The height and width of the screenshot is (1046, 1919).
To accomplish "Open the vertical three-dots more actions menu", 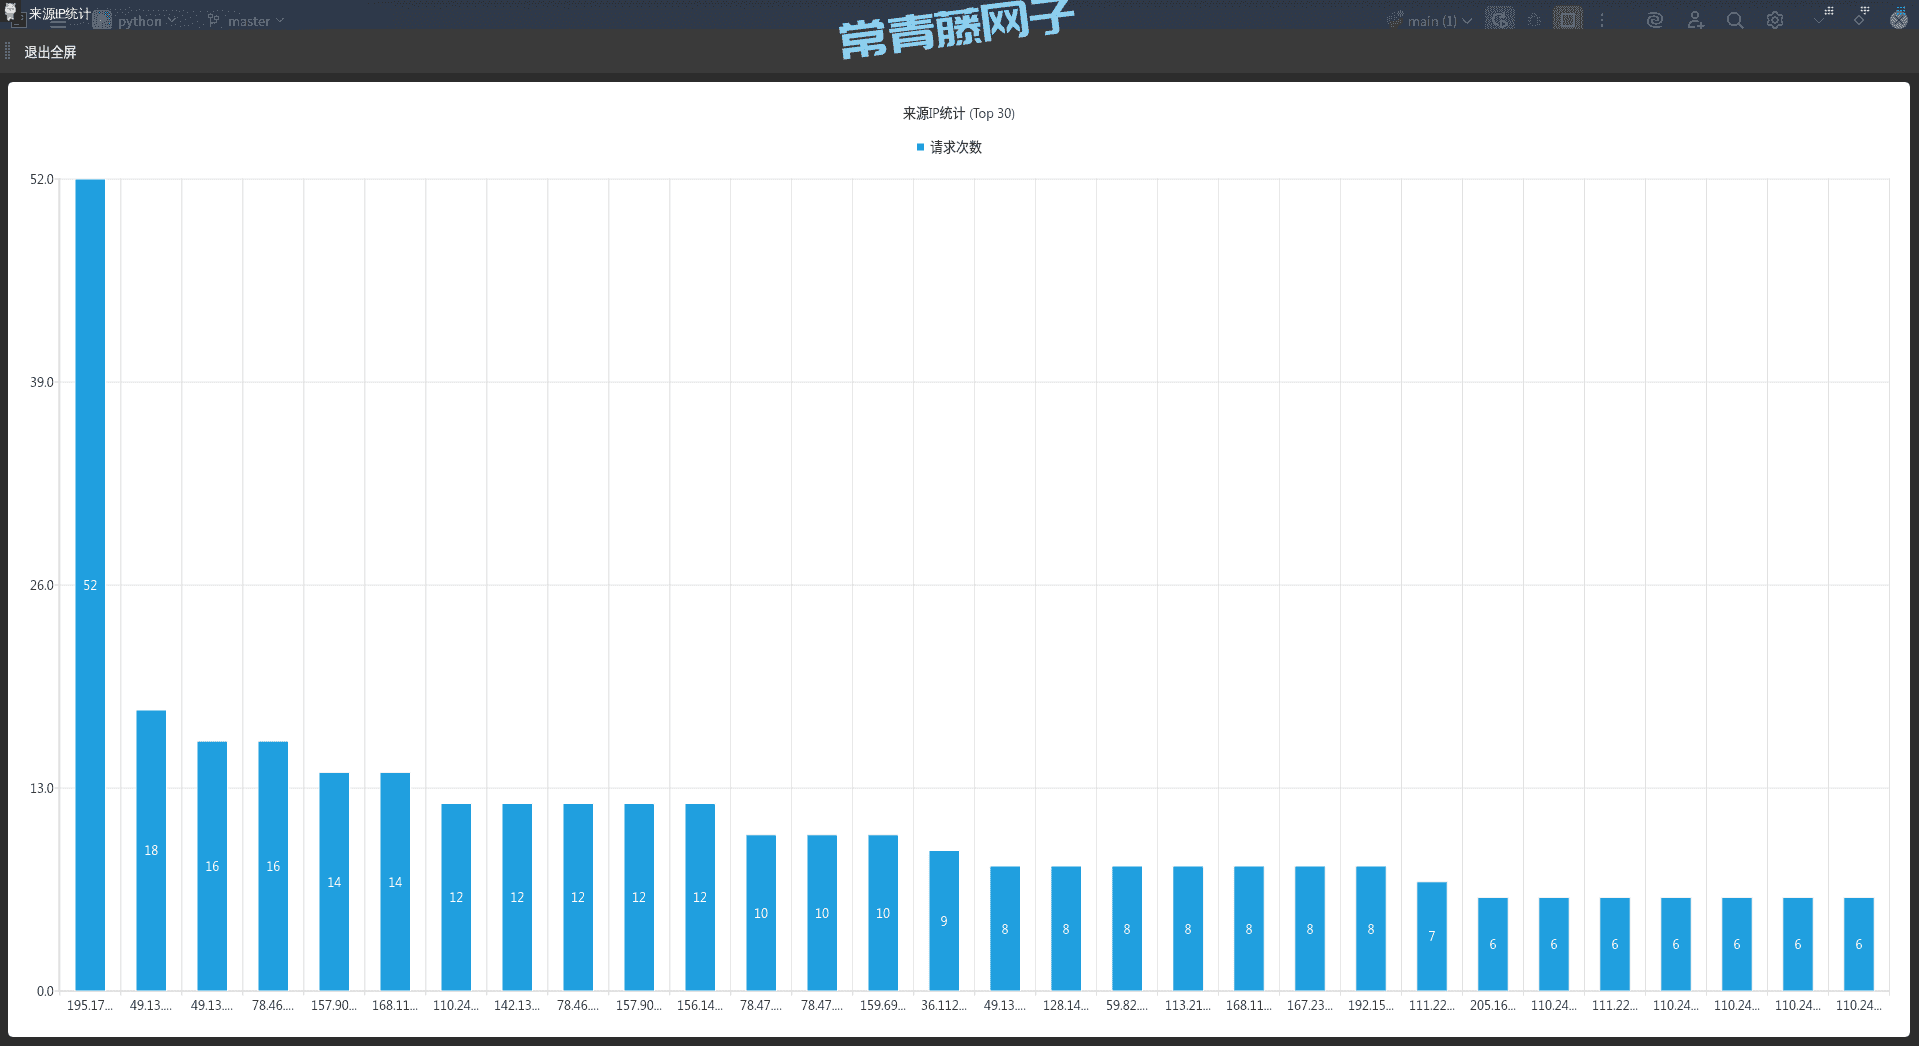I will tap(1602, 20).
